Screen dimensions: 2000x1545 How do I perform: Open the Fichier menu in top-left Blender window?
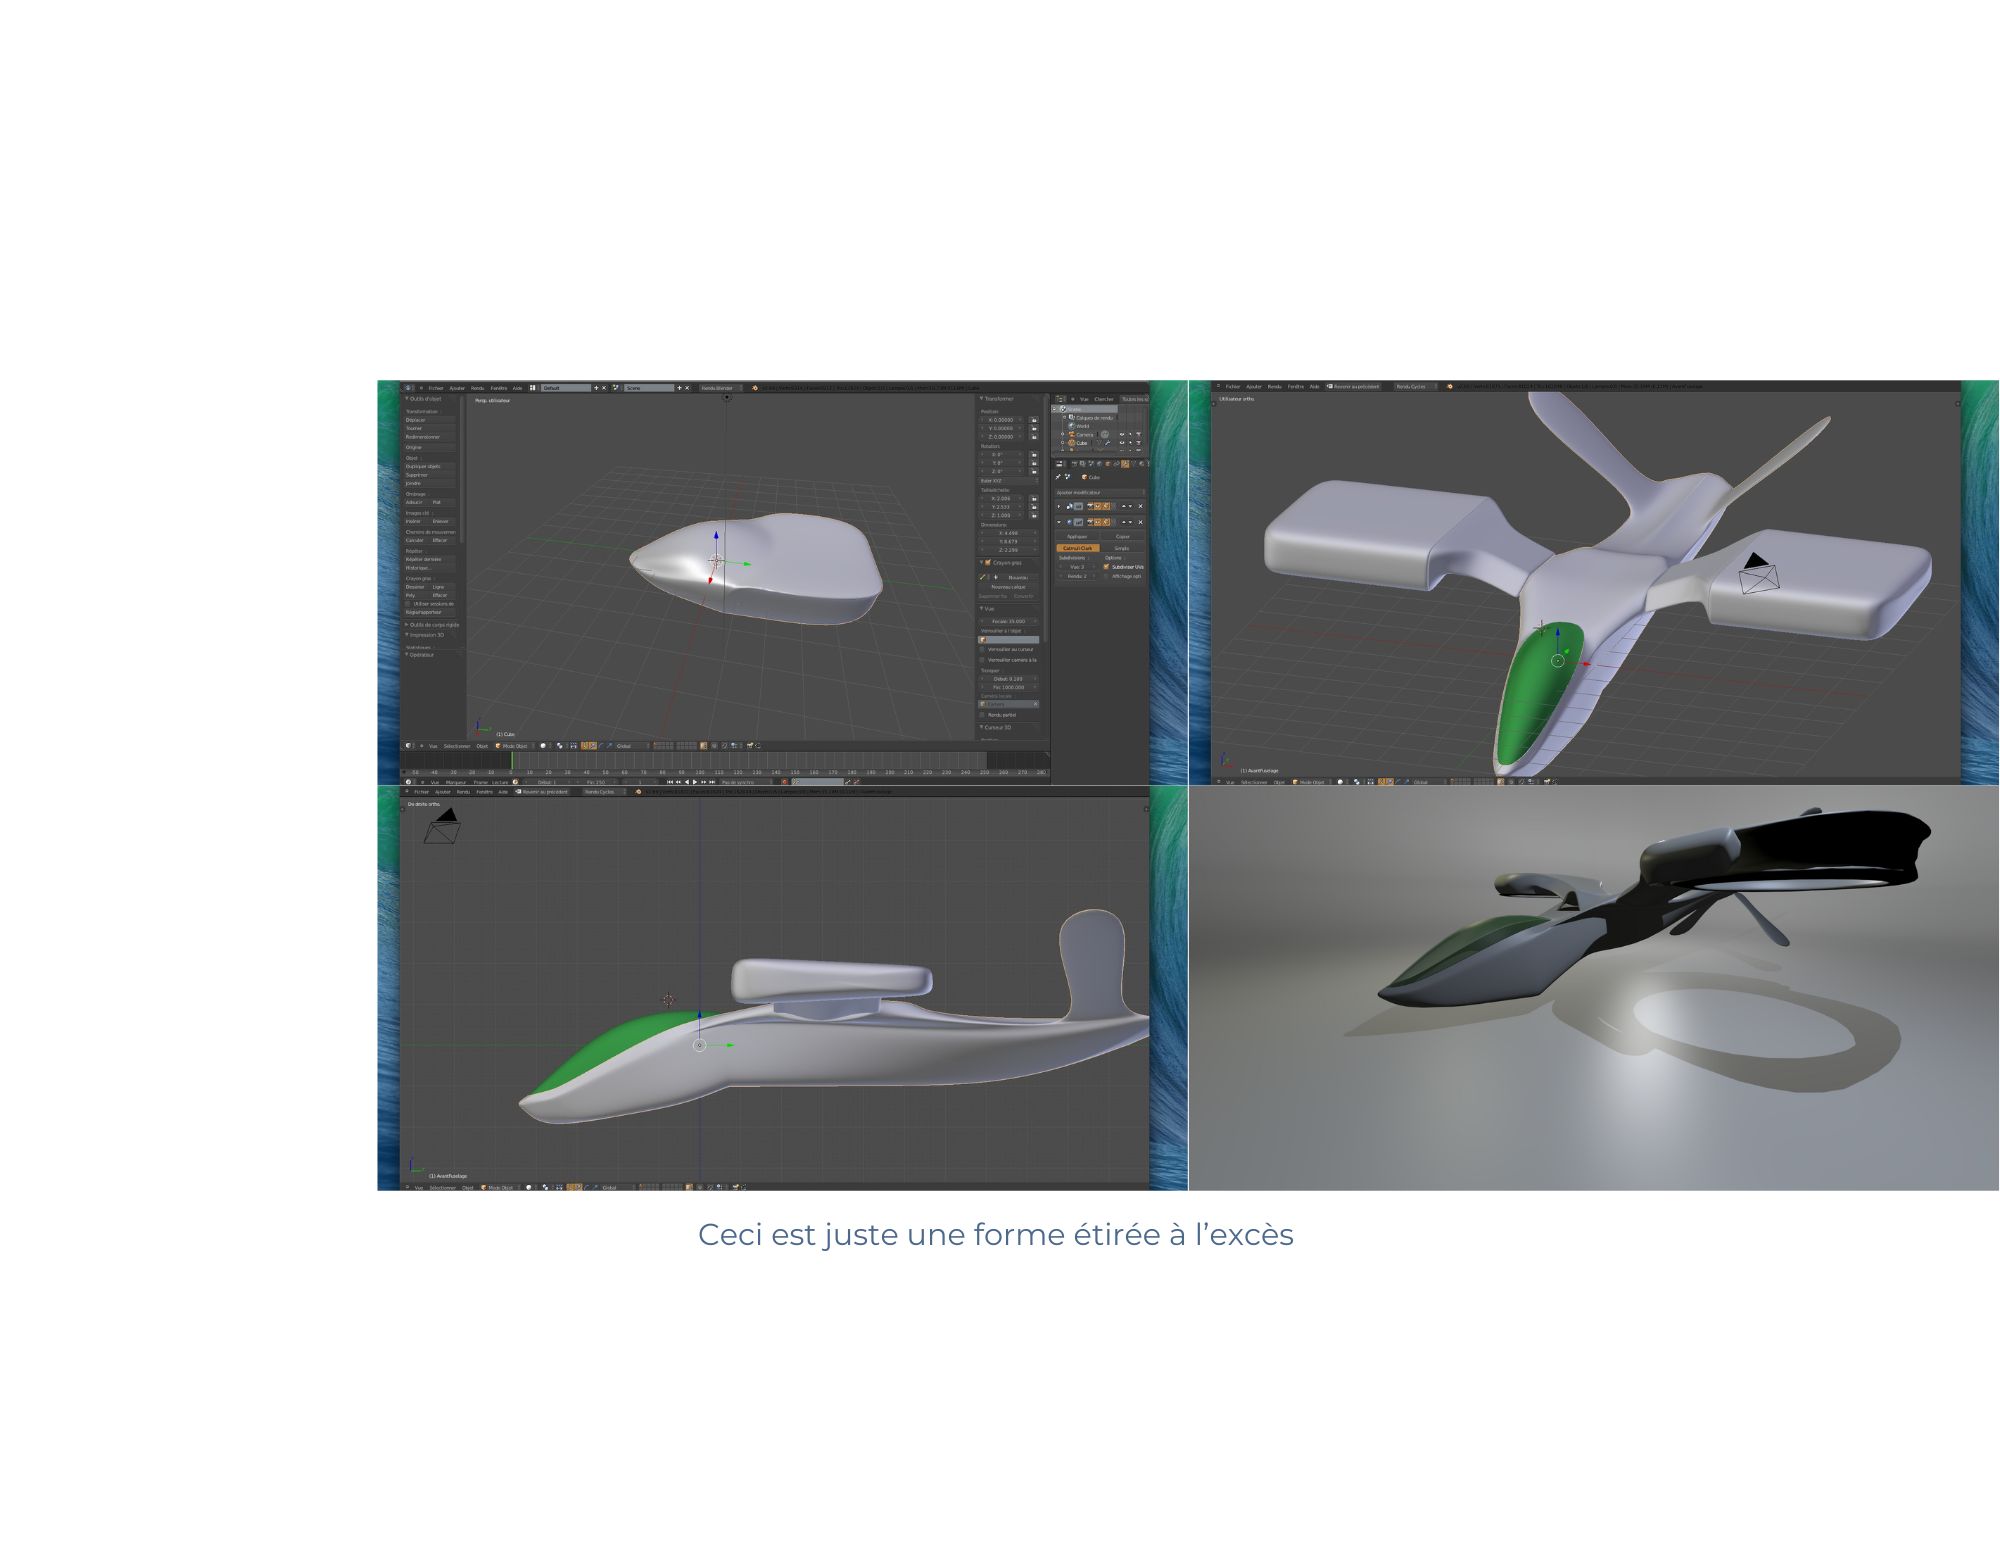click(x=436, y=388)
